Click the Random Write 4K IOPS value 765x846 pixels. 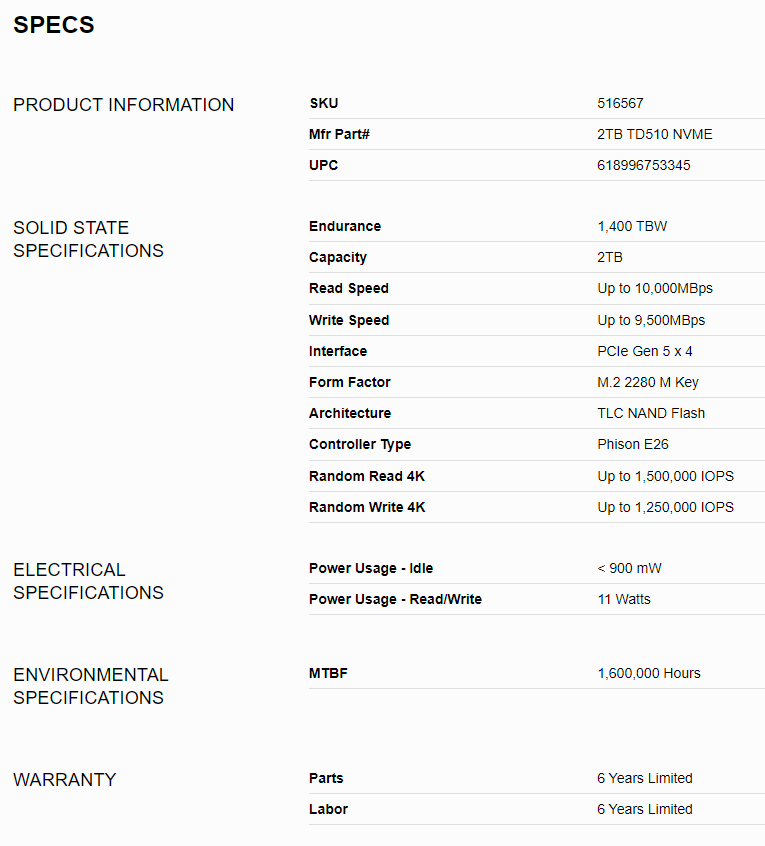(665, 507)
